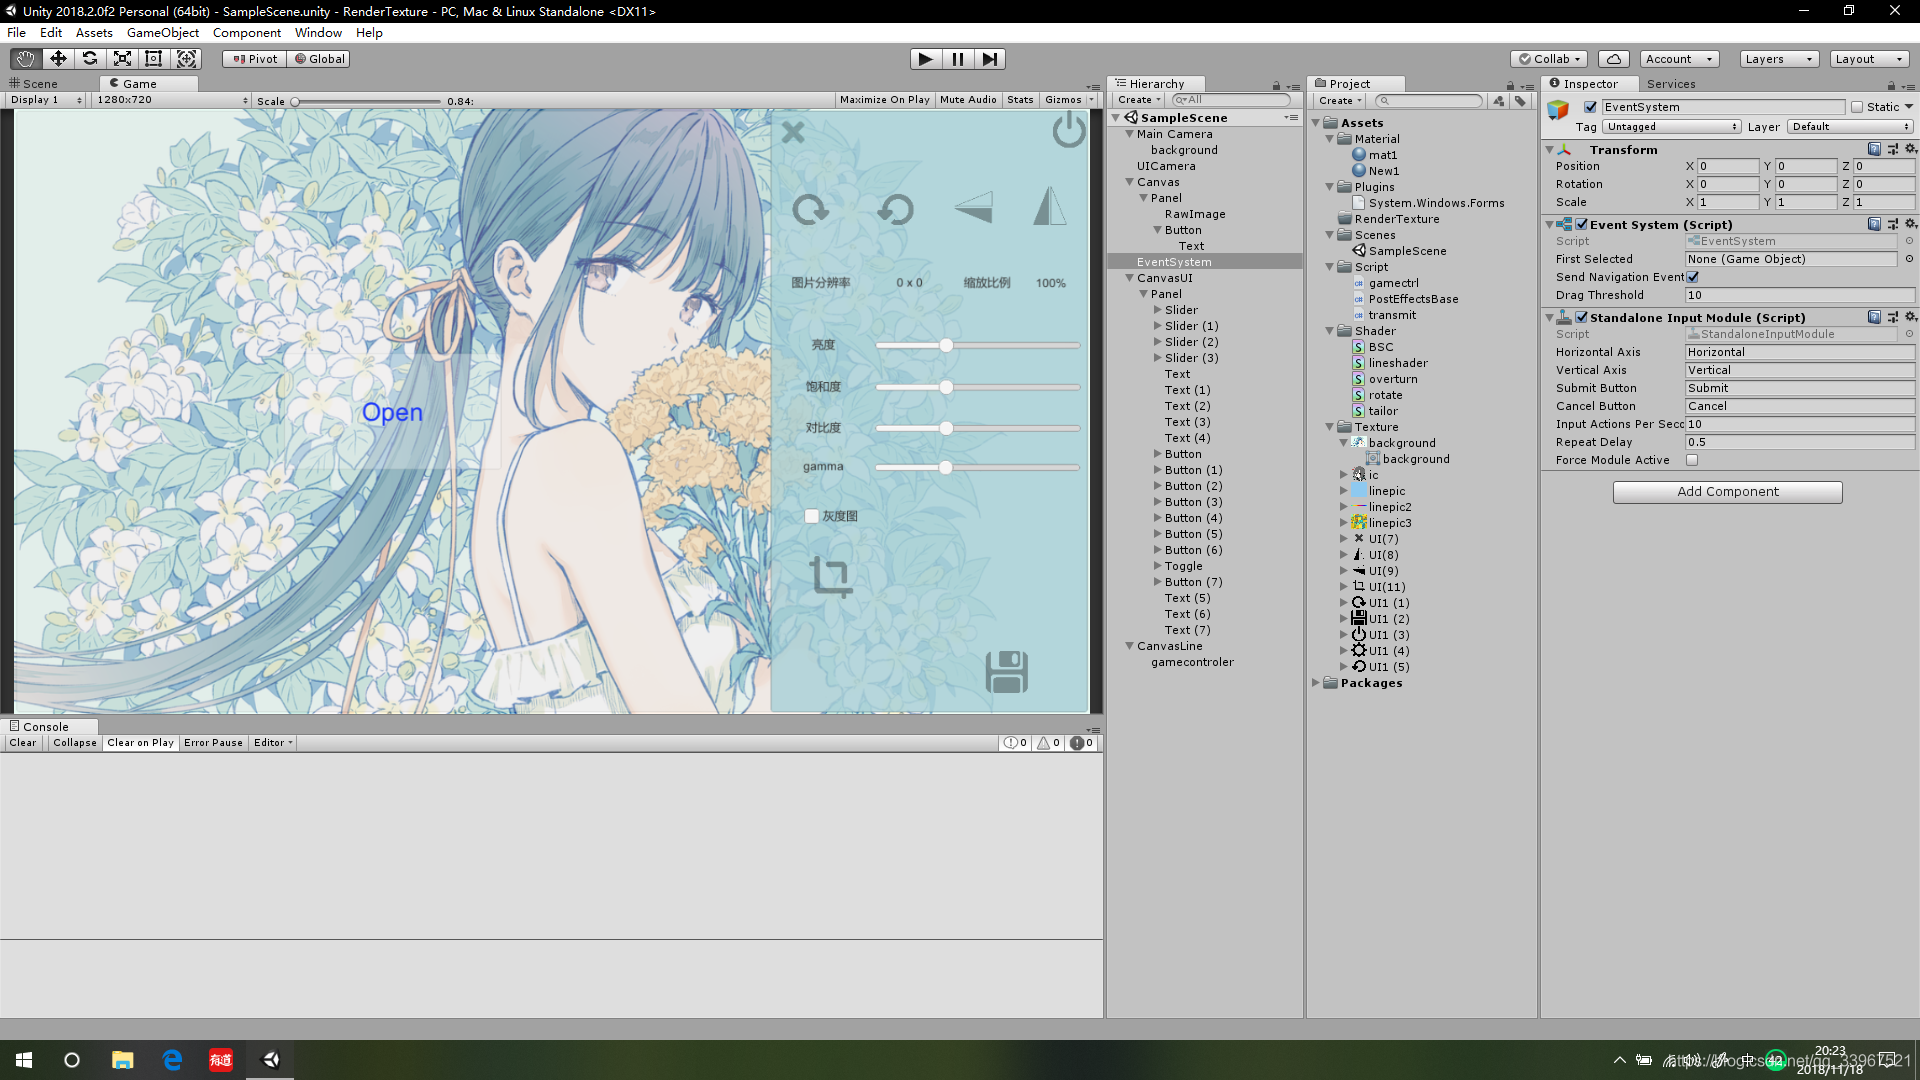Toggle Standalone Input Module enabled checkbox

click(1582, 317)
